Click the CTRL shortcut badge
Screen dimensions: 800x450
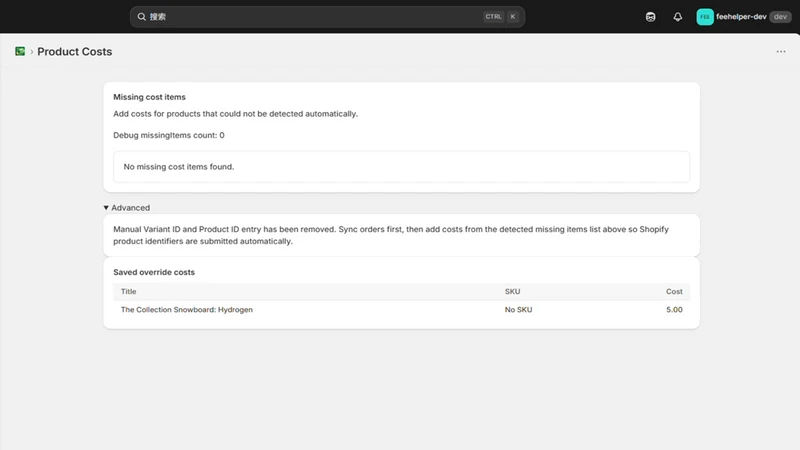click(493, 17)
